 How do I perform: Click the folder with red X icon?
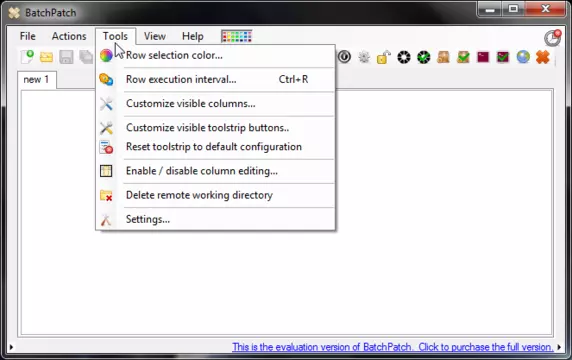point(106,195)
